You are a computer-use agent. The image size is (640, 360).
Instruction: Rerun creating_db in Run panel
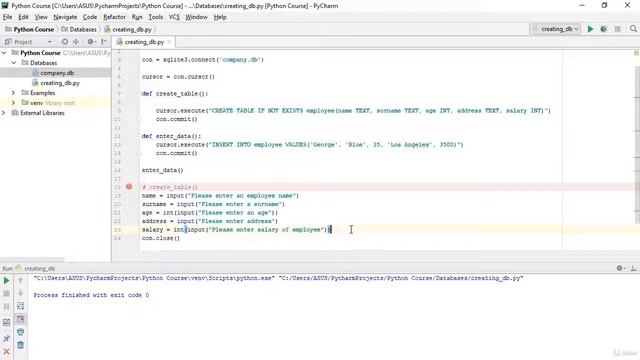[7, 280]
